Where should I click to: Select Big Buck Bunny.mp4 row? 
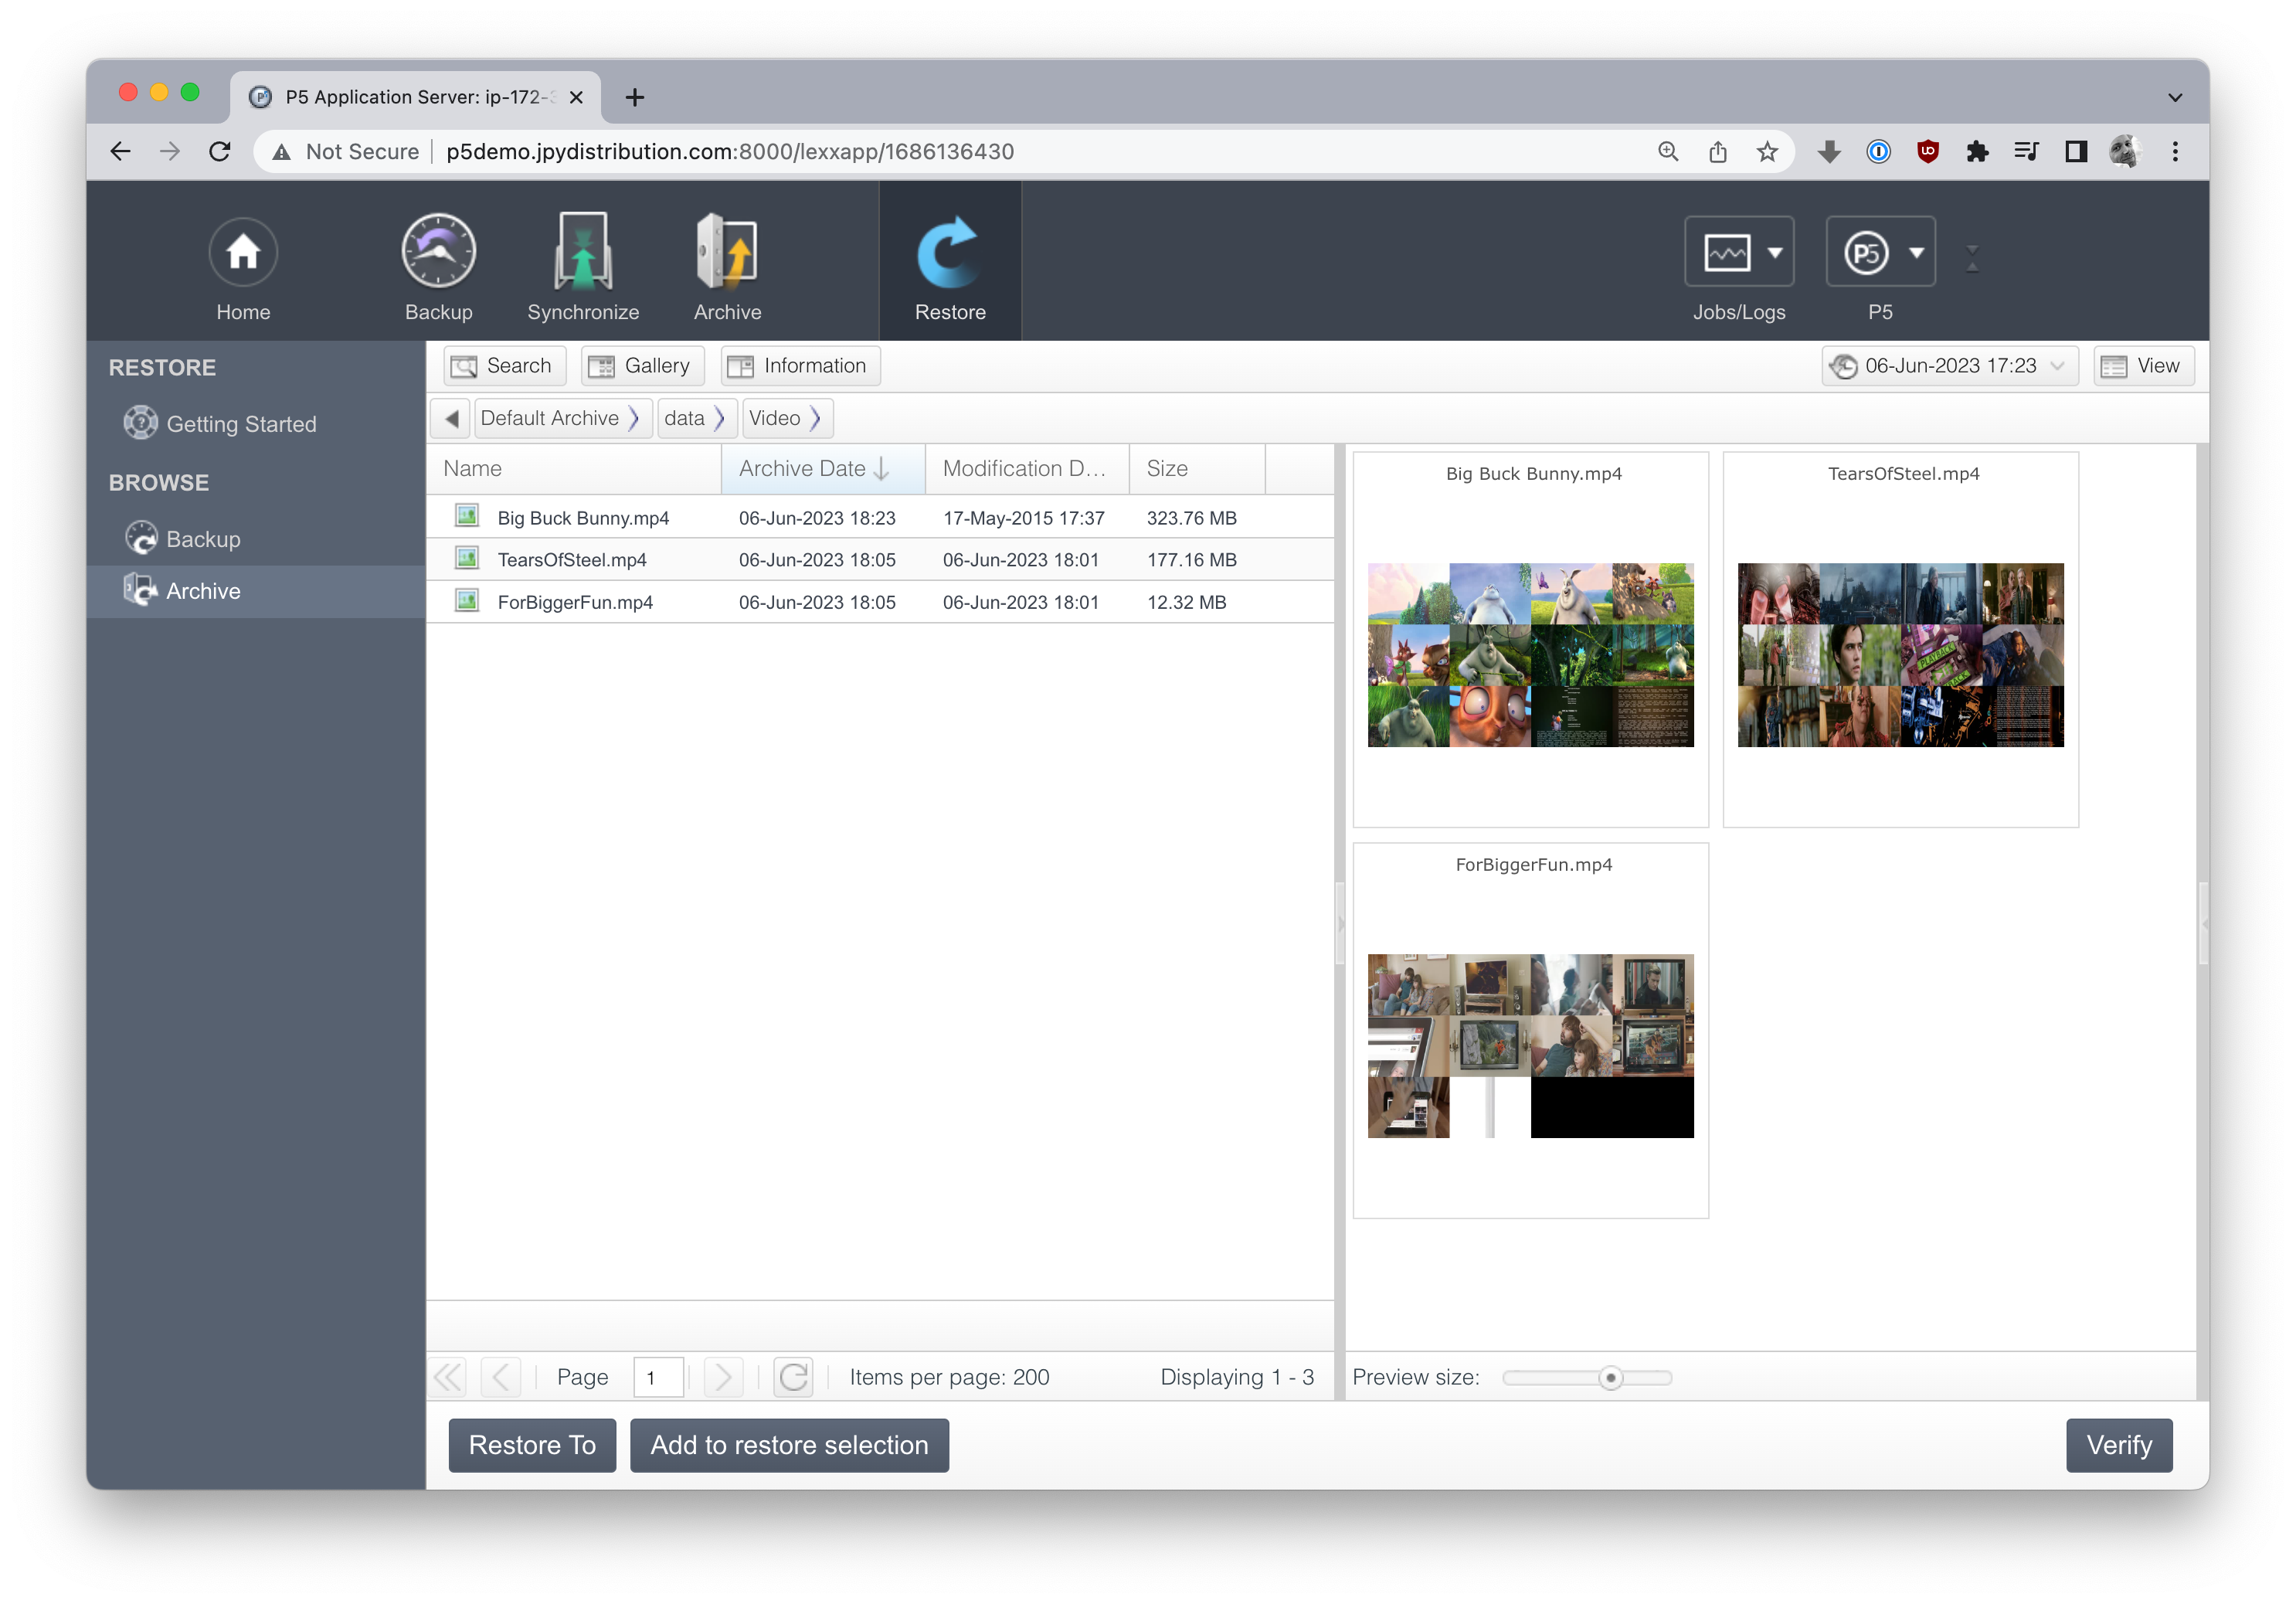click(880, 518)
